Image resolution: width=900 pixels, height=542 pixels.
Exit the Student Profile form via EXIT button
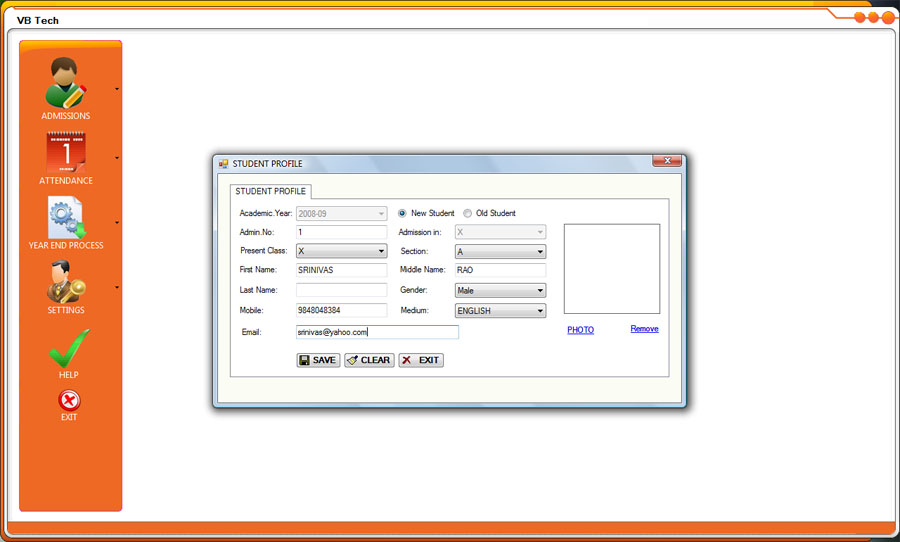pyautogui.click(x=421, y=360)
